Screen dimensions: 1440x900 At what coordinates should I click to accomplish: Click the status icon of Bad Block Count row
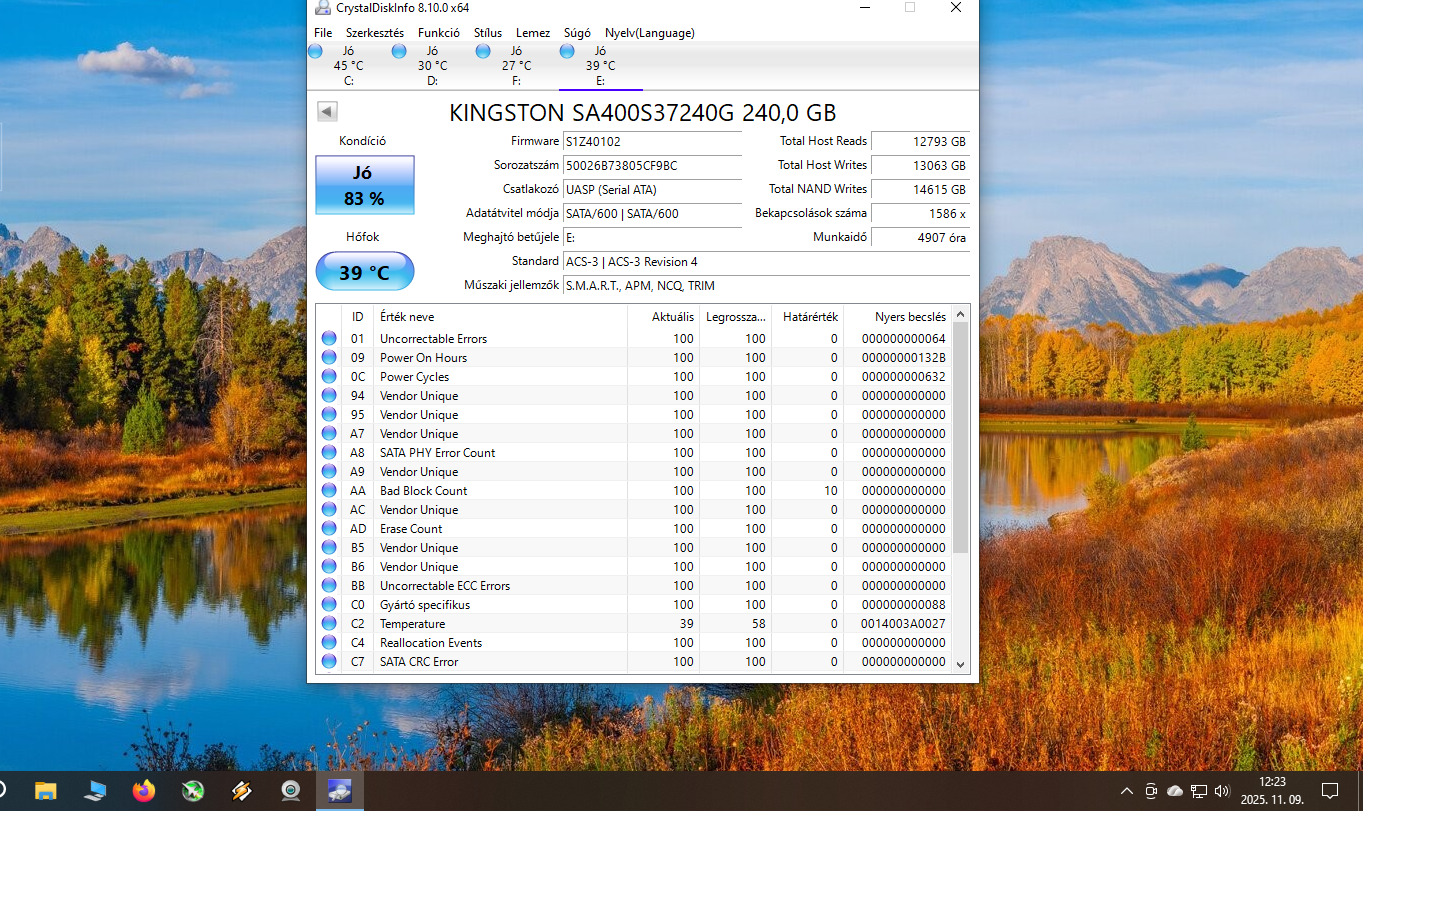329,491
